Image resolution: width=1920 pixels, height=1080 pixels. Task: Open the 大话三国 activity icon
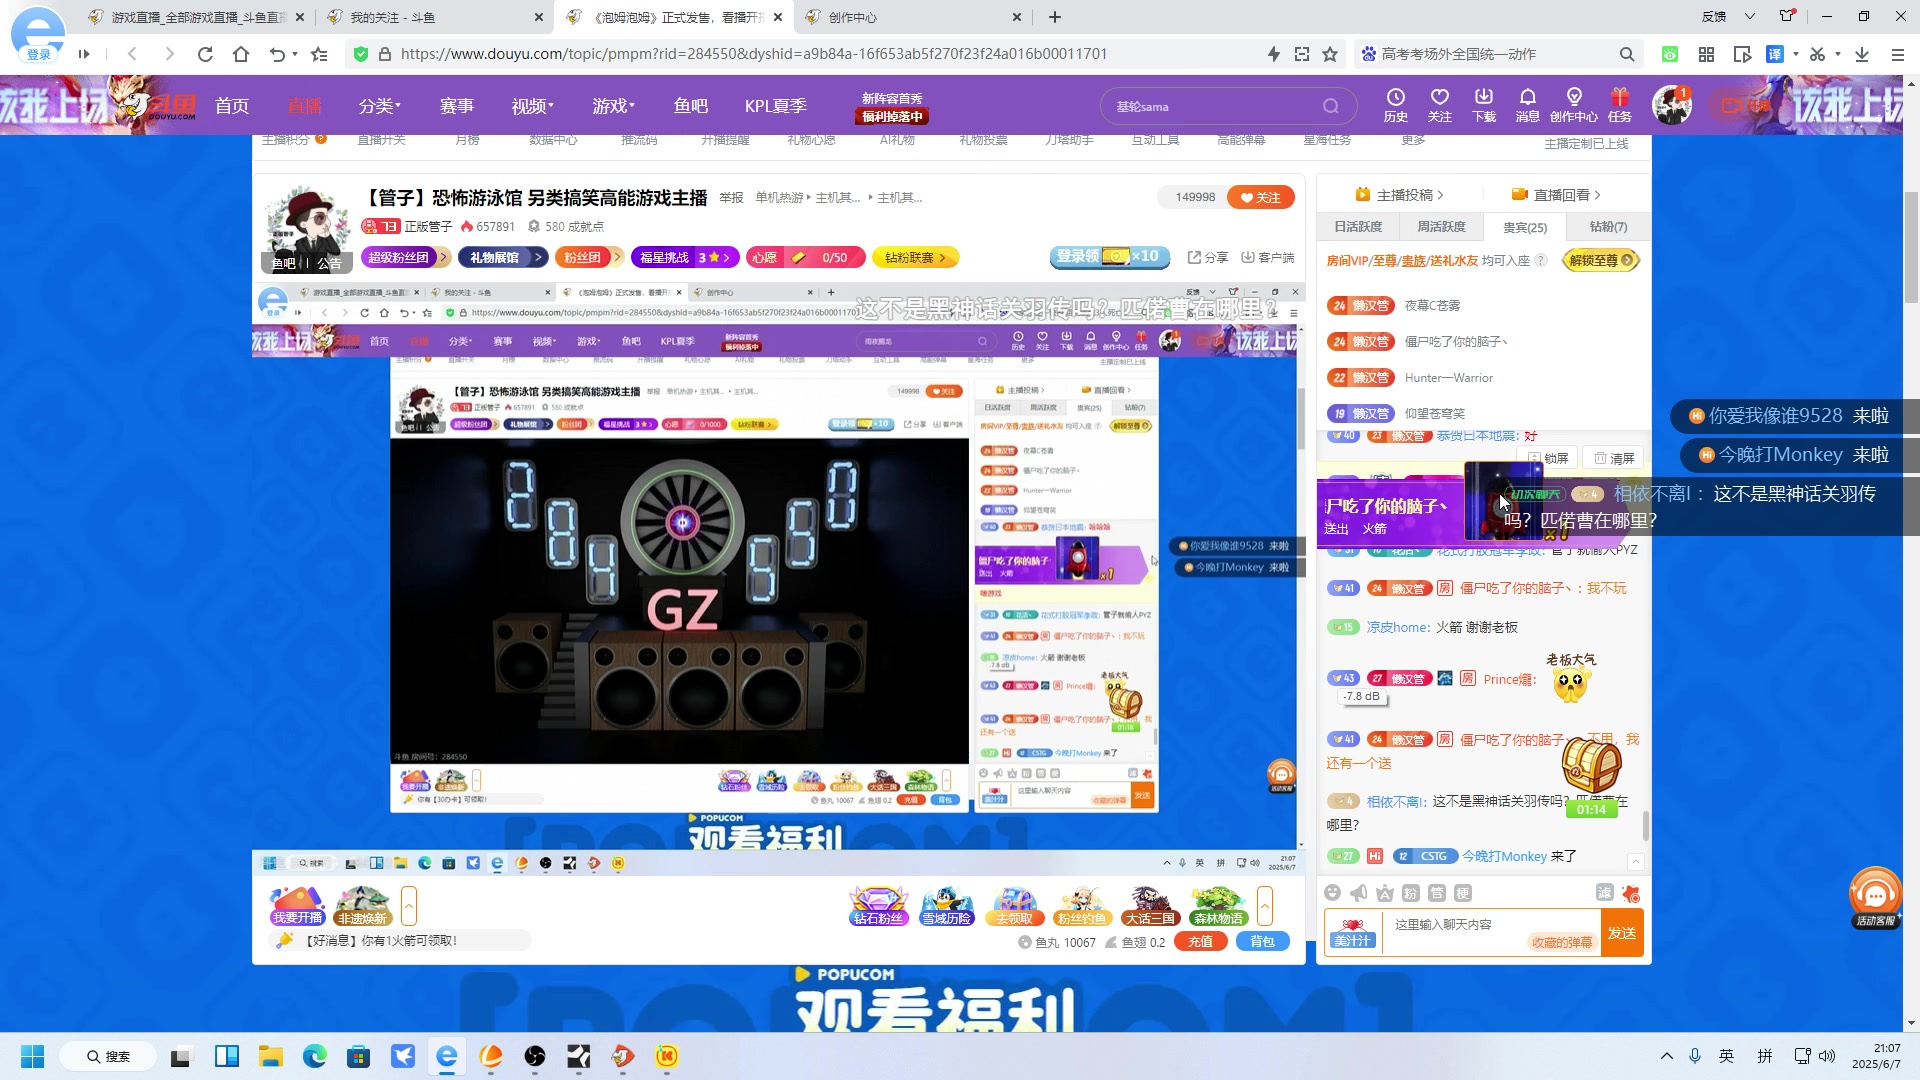[1150, 906]
